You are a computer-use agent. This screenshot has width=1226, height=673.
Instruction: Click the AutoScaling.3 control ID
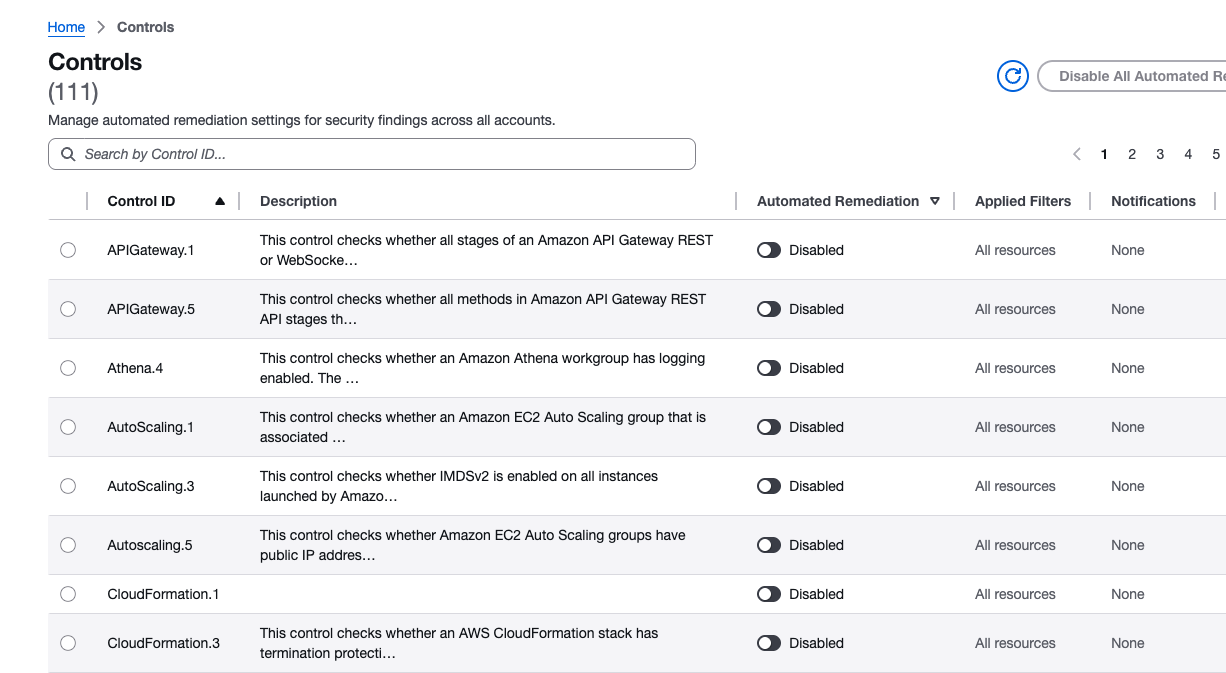(151, 486)
